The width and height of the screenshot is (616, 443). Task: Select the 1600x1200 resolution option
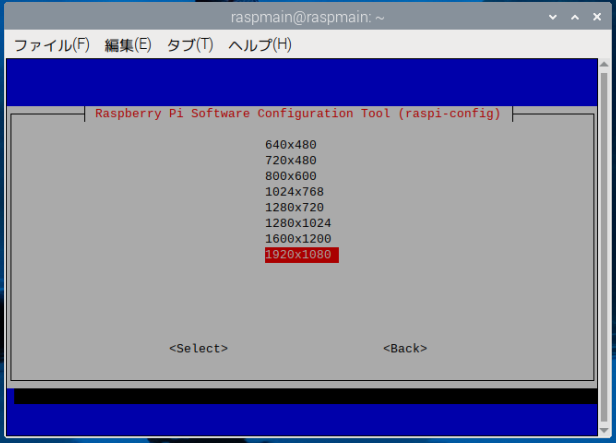pos(298,239)
